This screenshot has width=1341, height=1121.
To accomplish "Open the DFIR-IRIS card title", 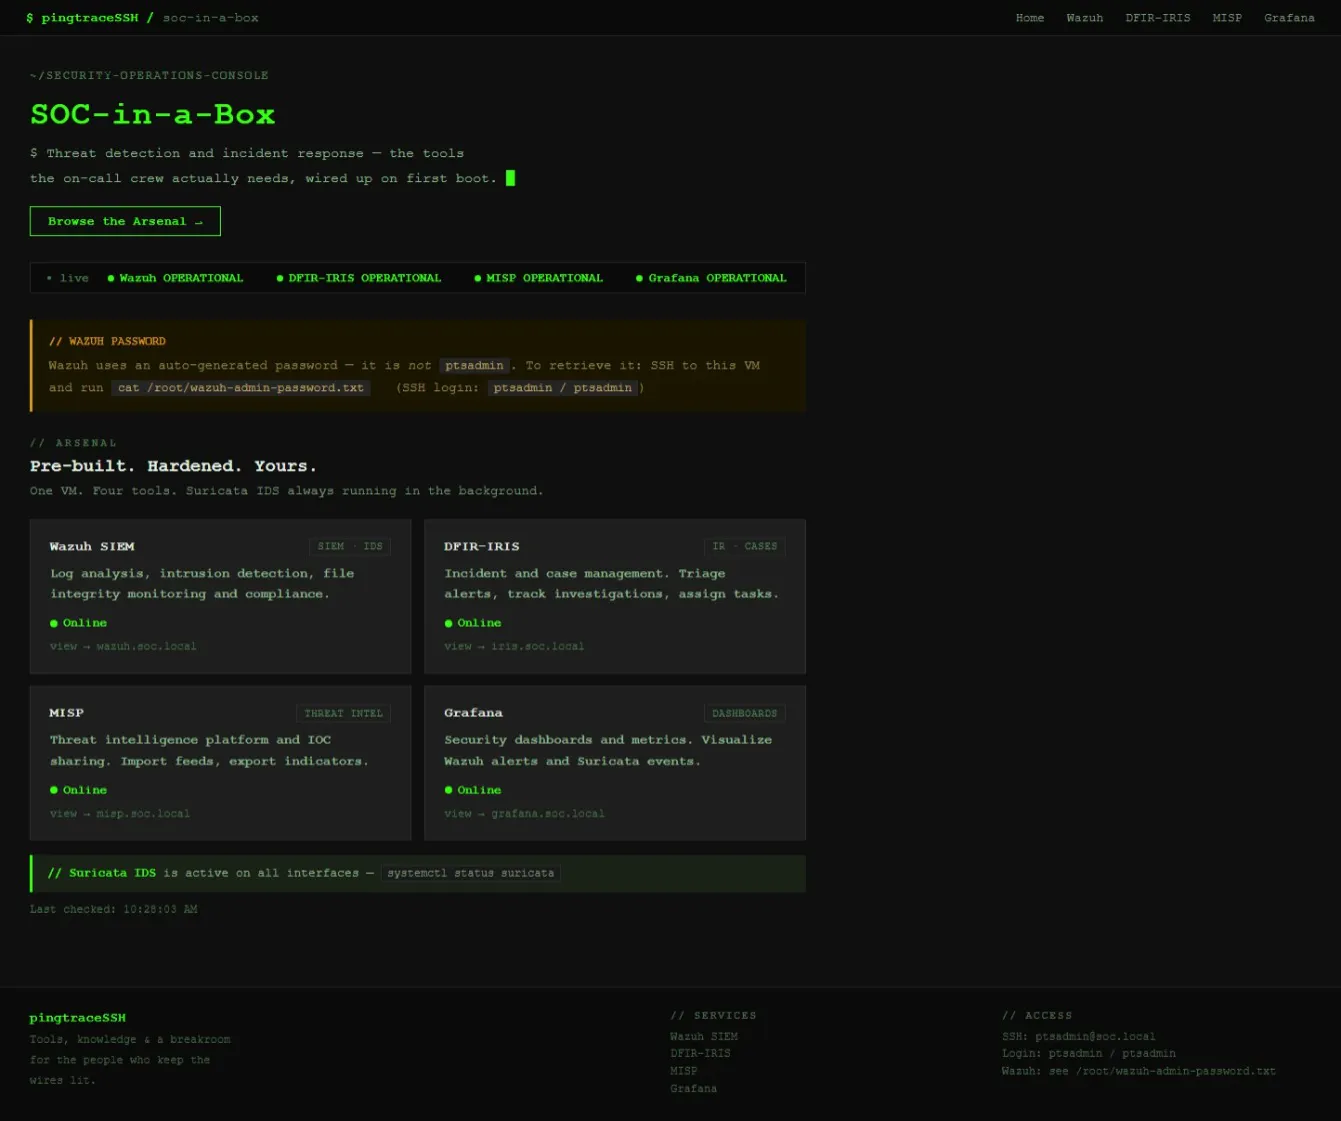I will (482, 546).
